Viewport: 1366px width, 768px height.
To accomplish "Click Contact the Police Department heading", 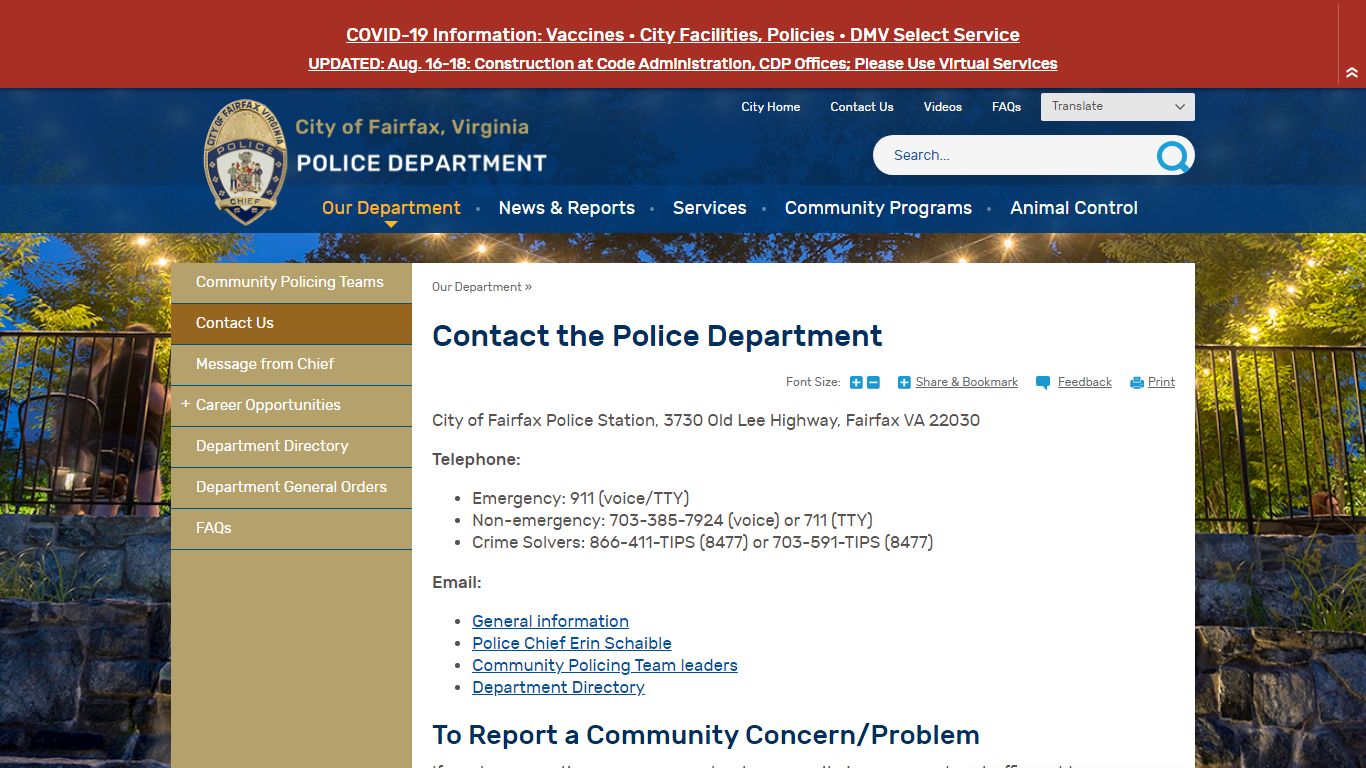I will (x=657, y=336).
